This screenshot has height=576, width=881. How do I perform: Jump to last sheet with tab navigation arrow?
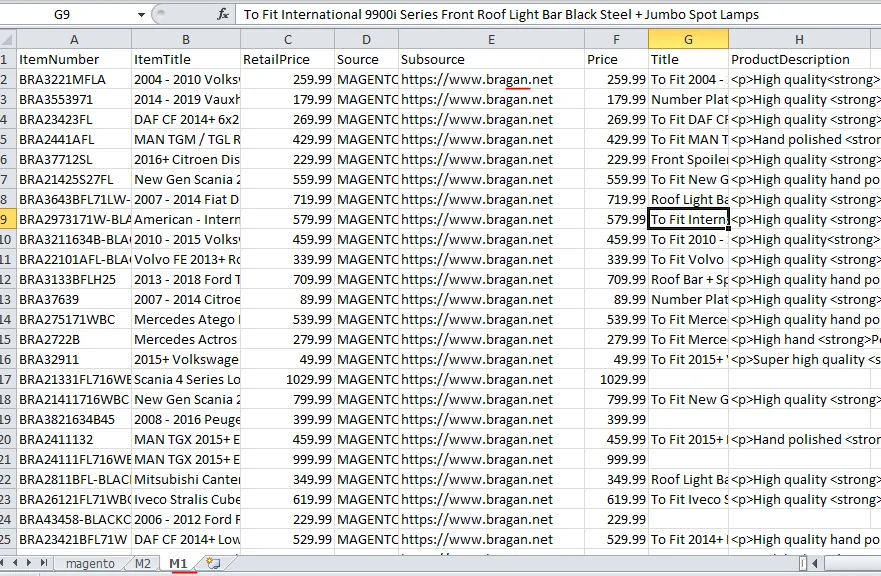point(43,562)
